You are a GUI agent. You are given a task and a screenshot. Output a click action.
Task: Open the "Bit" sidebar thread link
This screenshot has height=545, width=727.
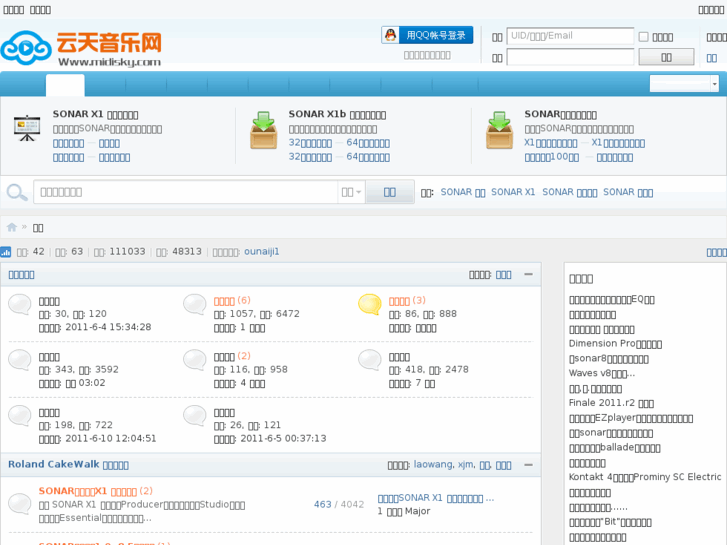[x=610, y=522]
